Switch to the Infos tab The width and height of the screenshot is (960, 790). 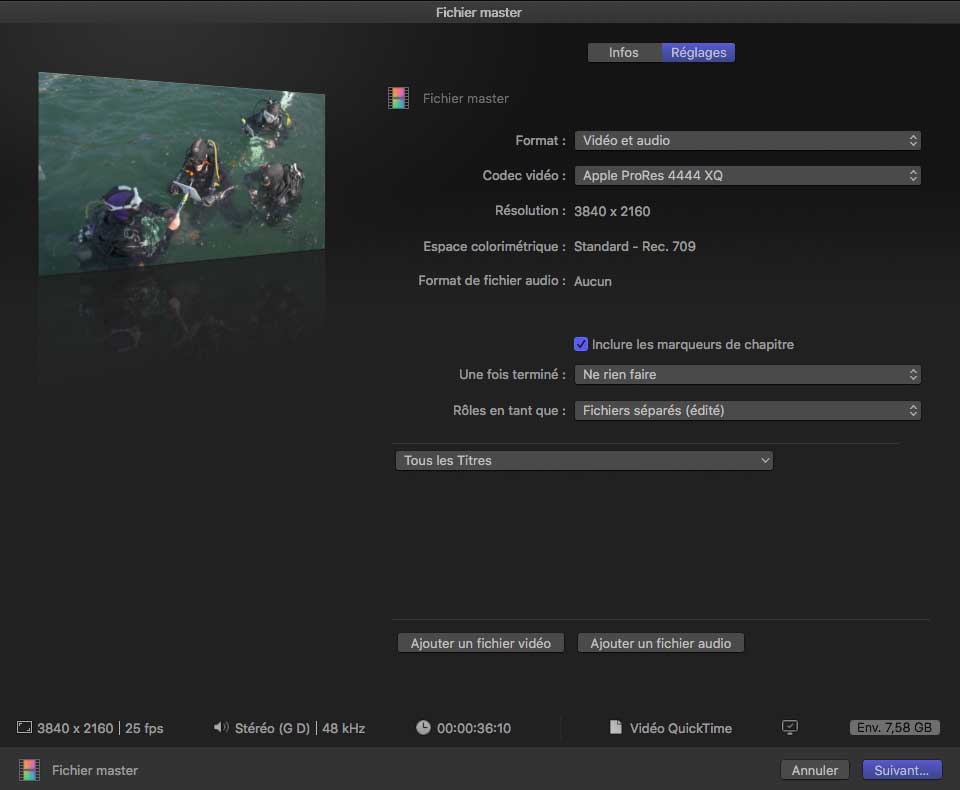coord(624,53)
